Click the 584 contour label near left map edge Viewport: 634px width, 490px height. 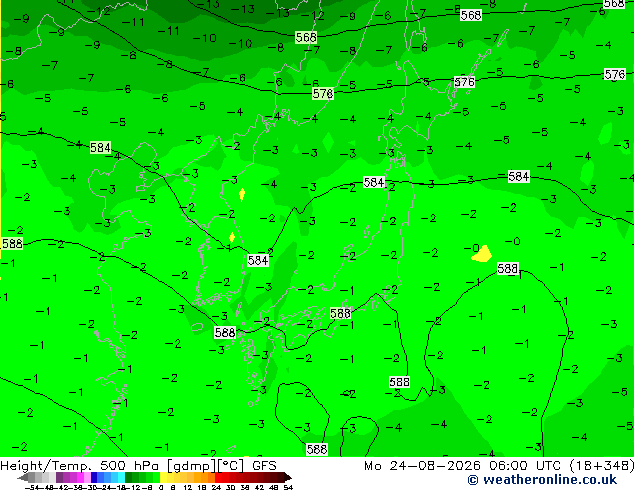tap(100, 148)
